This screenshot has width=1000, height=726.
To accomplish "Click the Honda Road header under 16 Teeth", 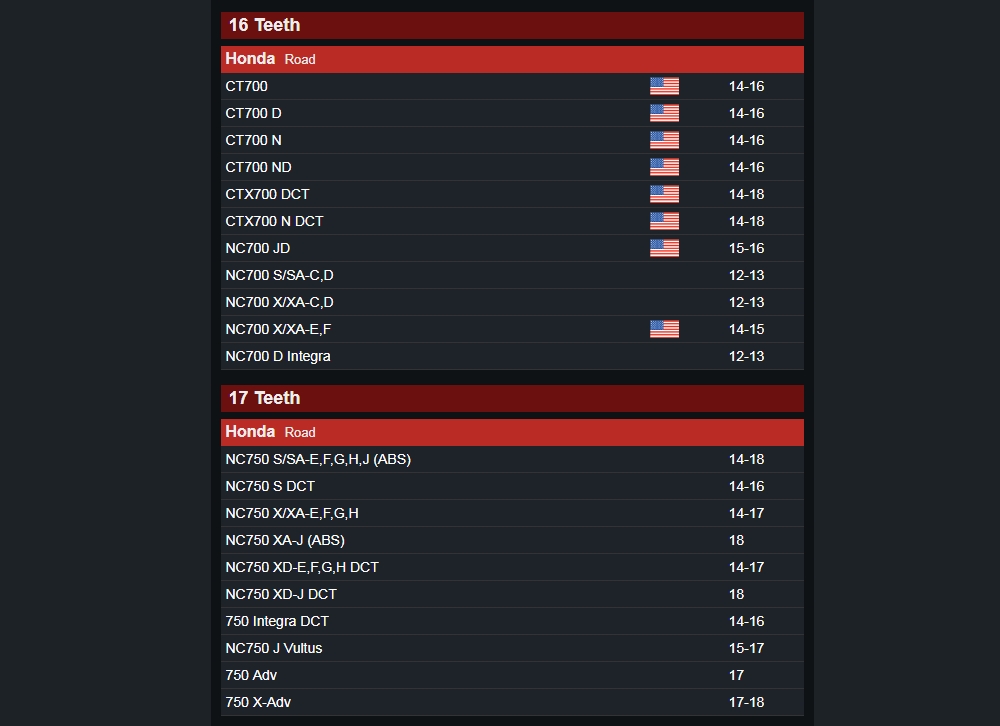I will (x=512, y=59).
